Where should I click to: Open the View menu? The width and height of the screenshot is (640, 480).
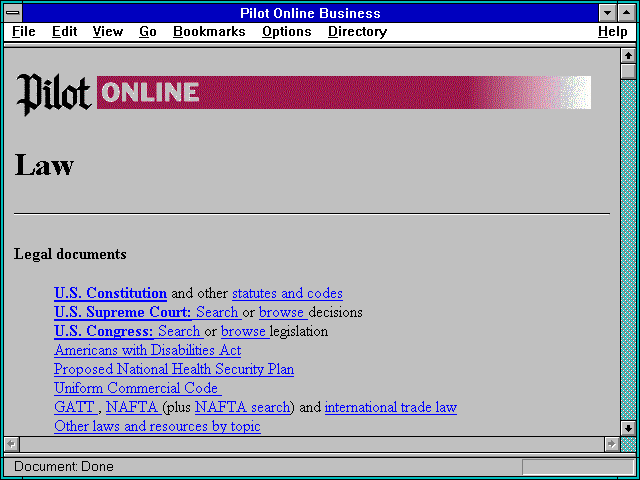point(108,31)
